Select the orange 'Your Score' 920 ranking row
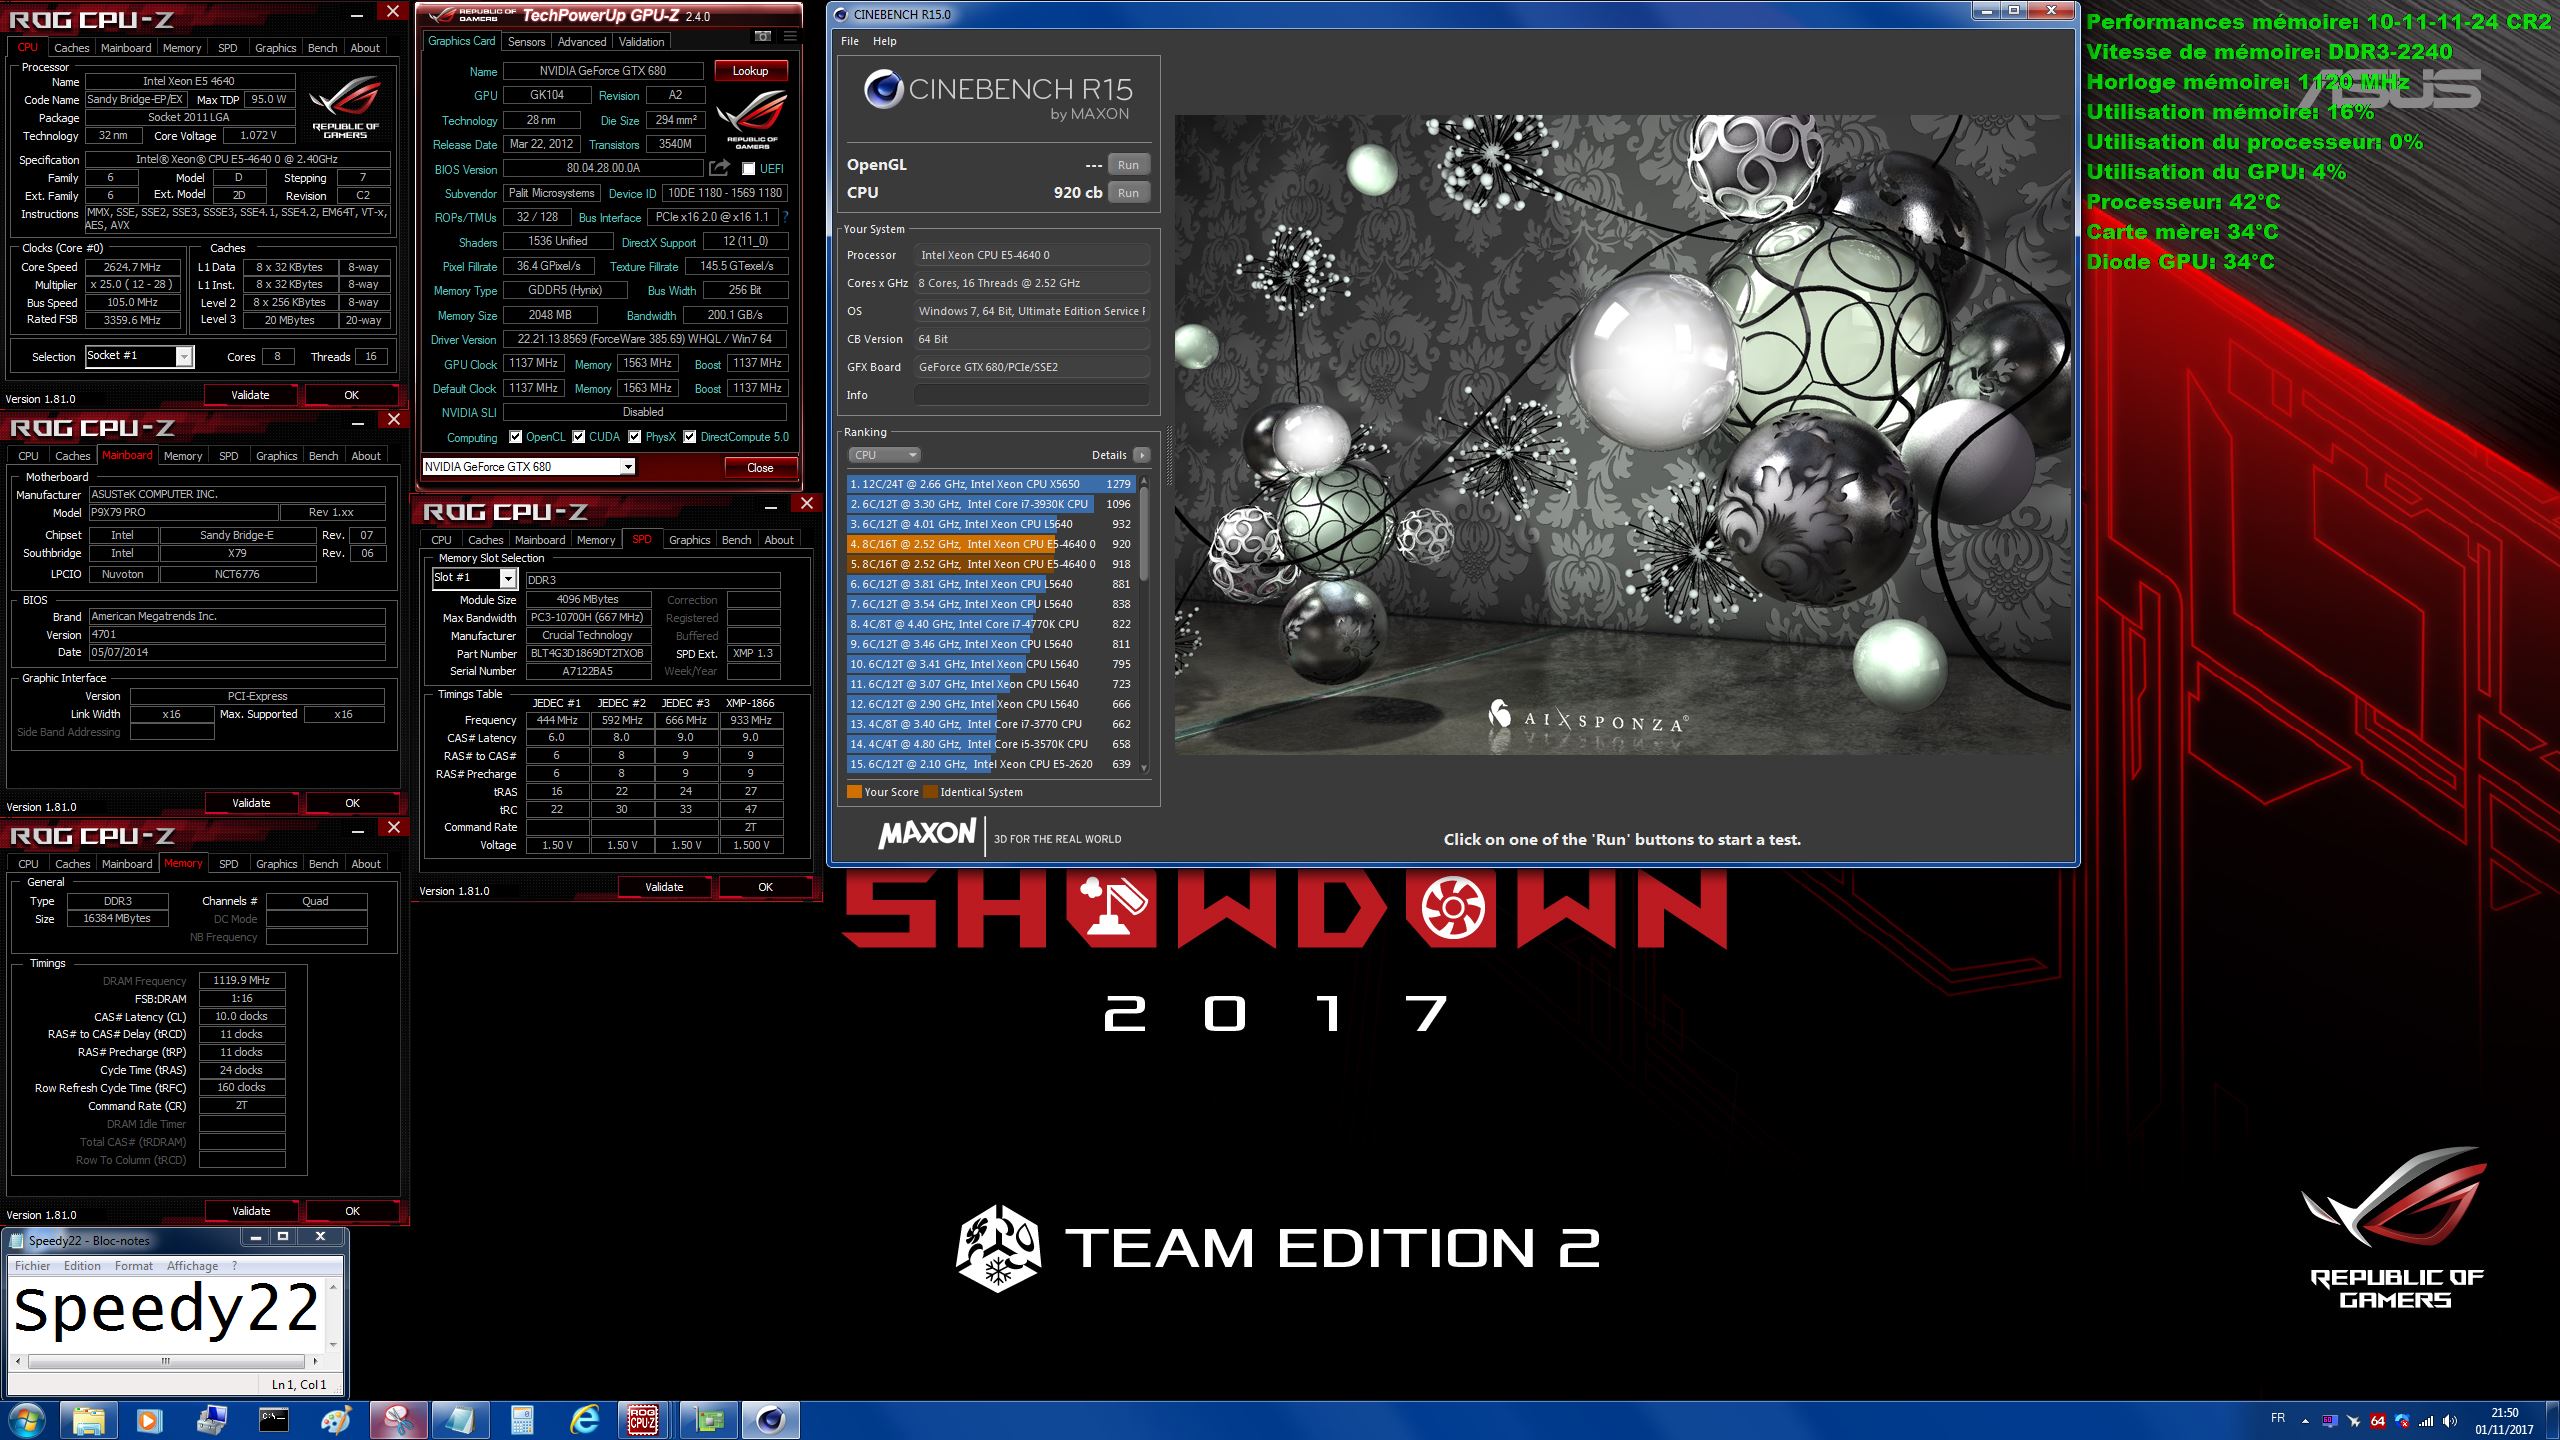 pyautogui.click(x=990, y=544)
